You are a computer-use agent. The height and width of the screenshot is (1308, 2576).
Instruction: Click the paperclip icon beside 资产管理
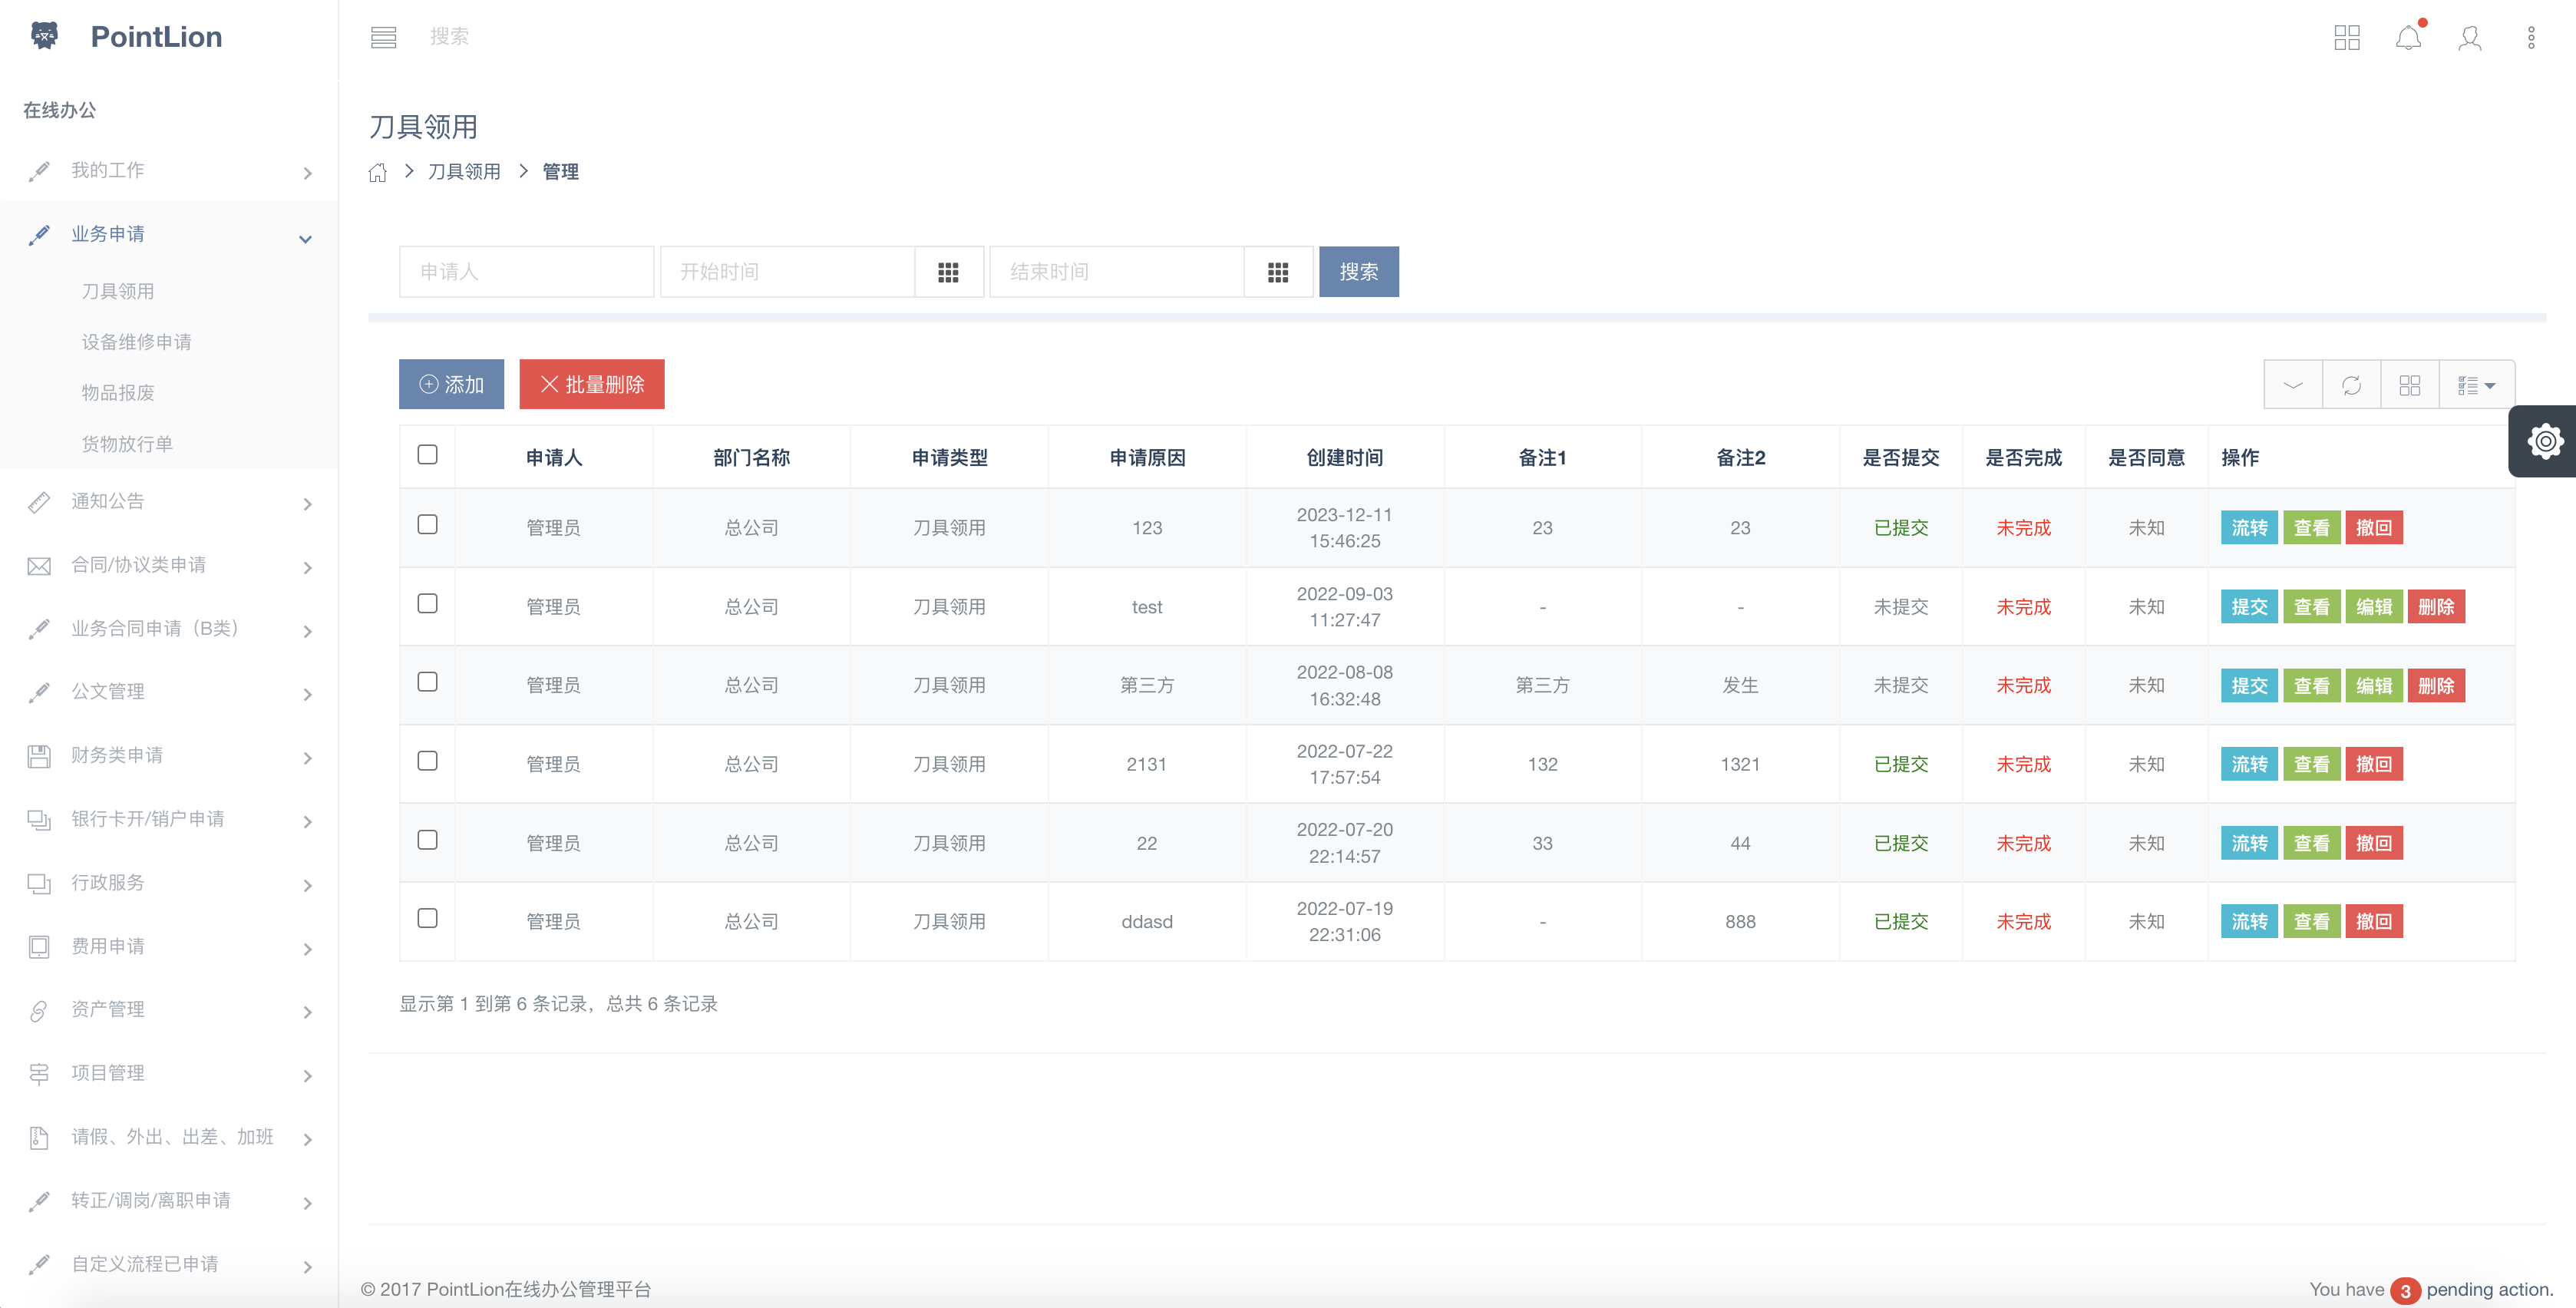(x=38, y=1010)
